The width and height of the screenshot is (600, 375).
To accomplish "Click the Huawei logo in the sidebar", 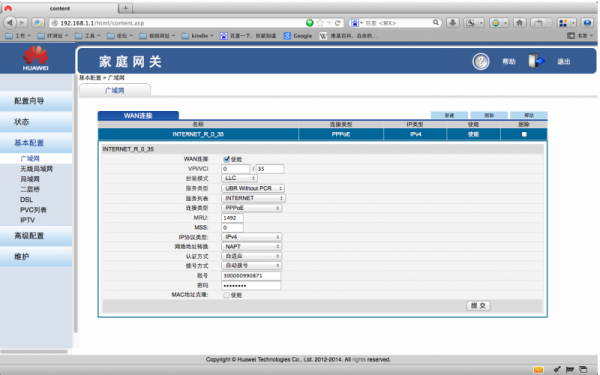I will click(x=36, y=58).
